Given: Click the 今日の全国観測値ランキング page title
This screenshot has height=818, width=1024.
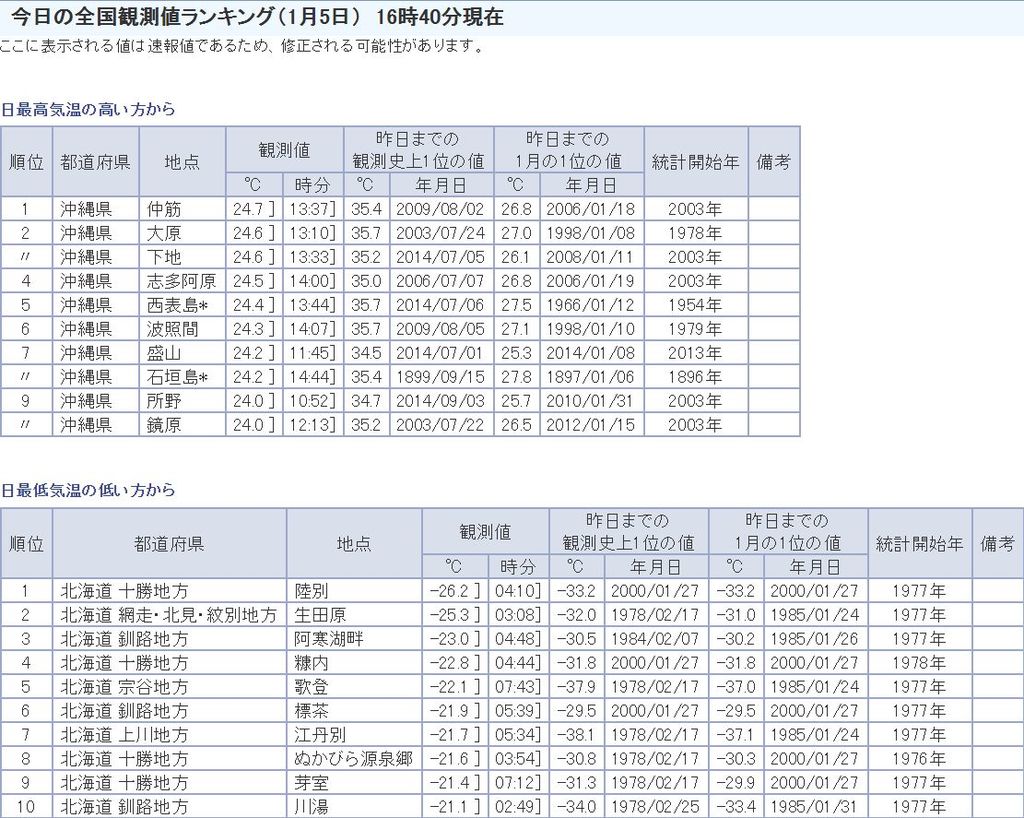Looking at the screenshot, I should (x=257, y=17).
